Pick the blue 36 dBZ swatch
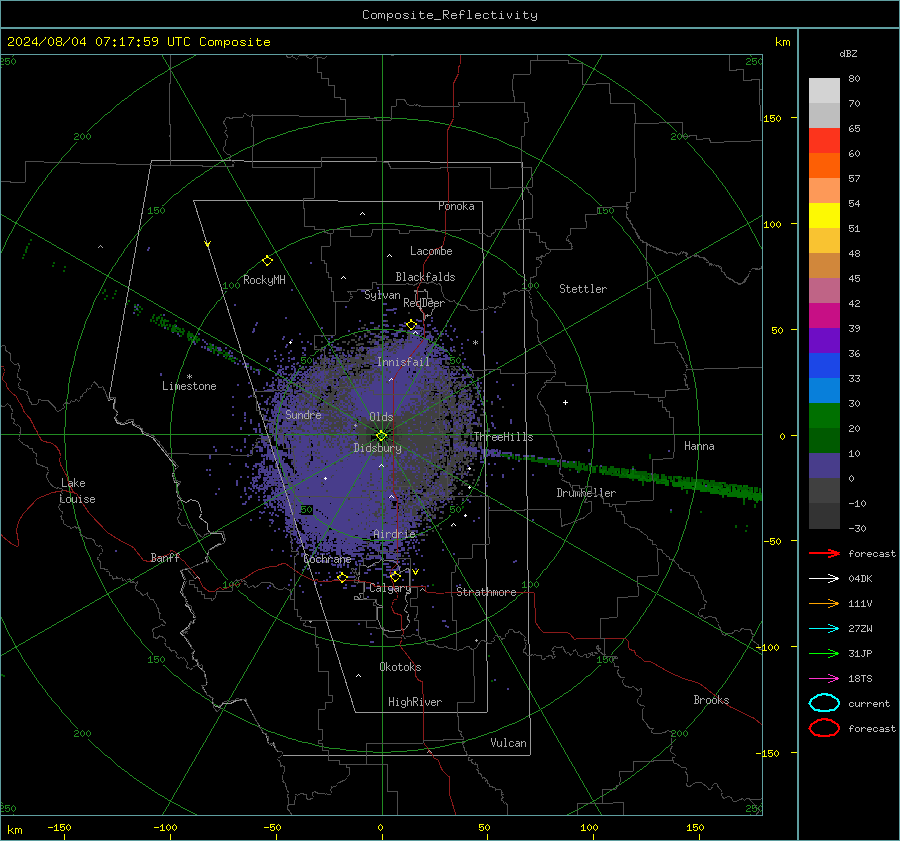900x841 pixels. pos(824,365)
